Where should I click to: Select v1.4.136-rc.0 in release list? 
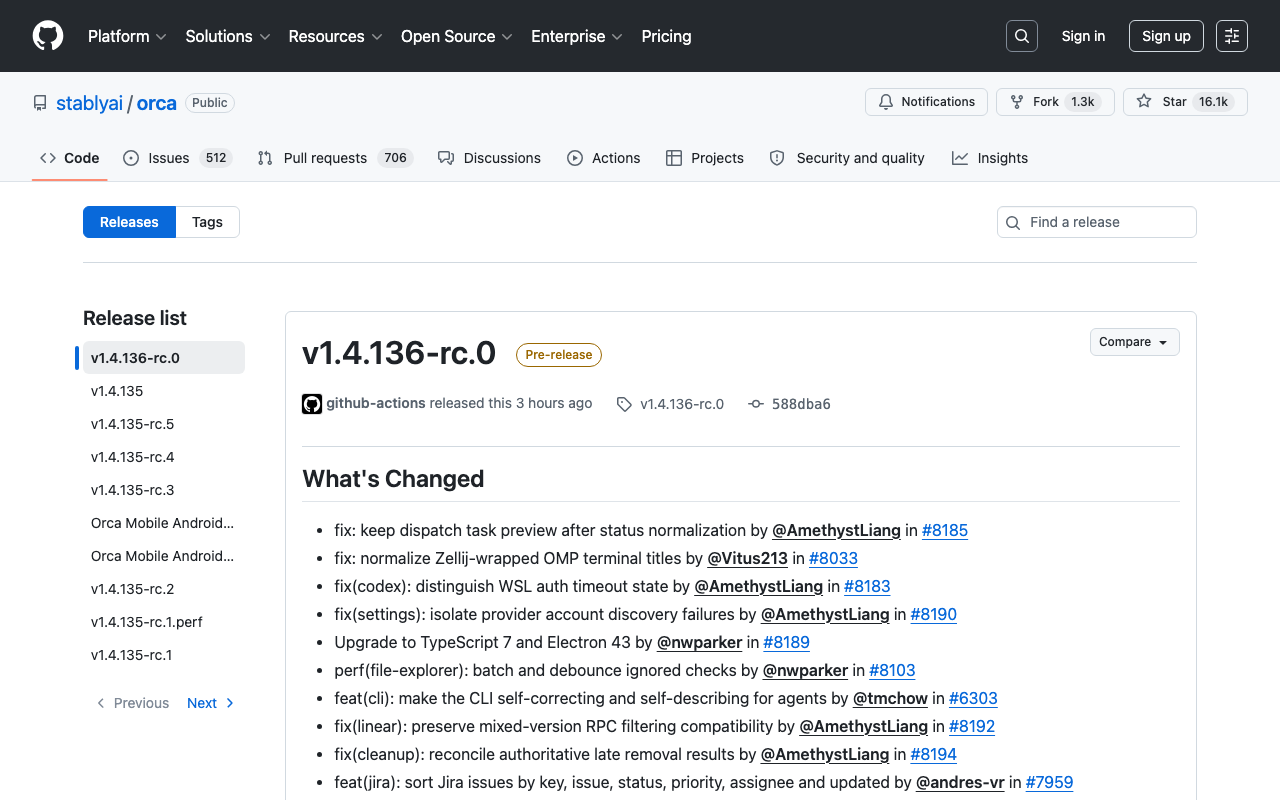(x=164, y=358)
